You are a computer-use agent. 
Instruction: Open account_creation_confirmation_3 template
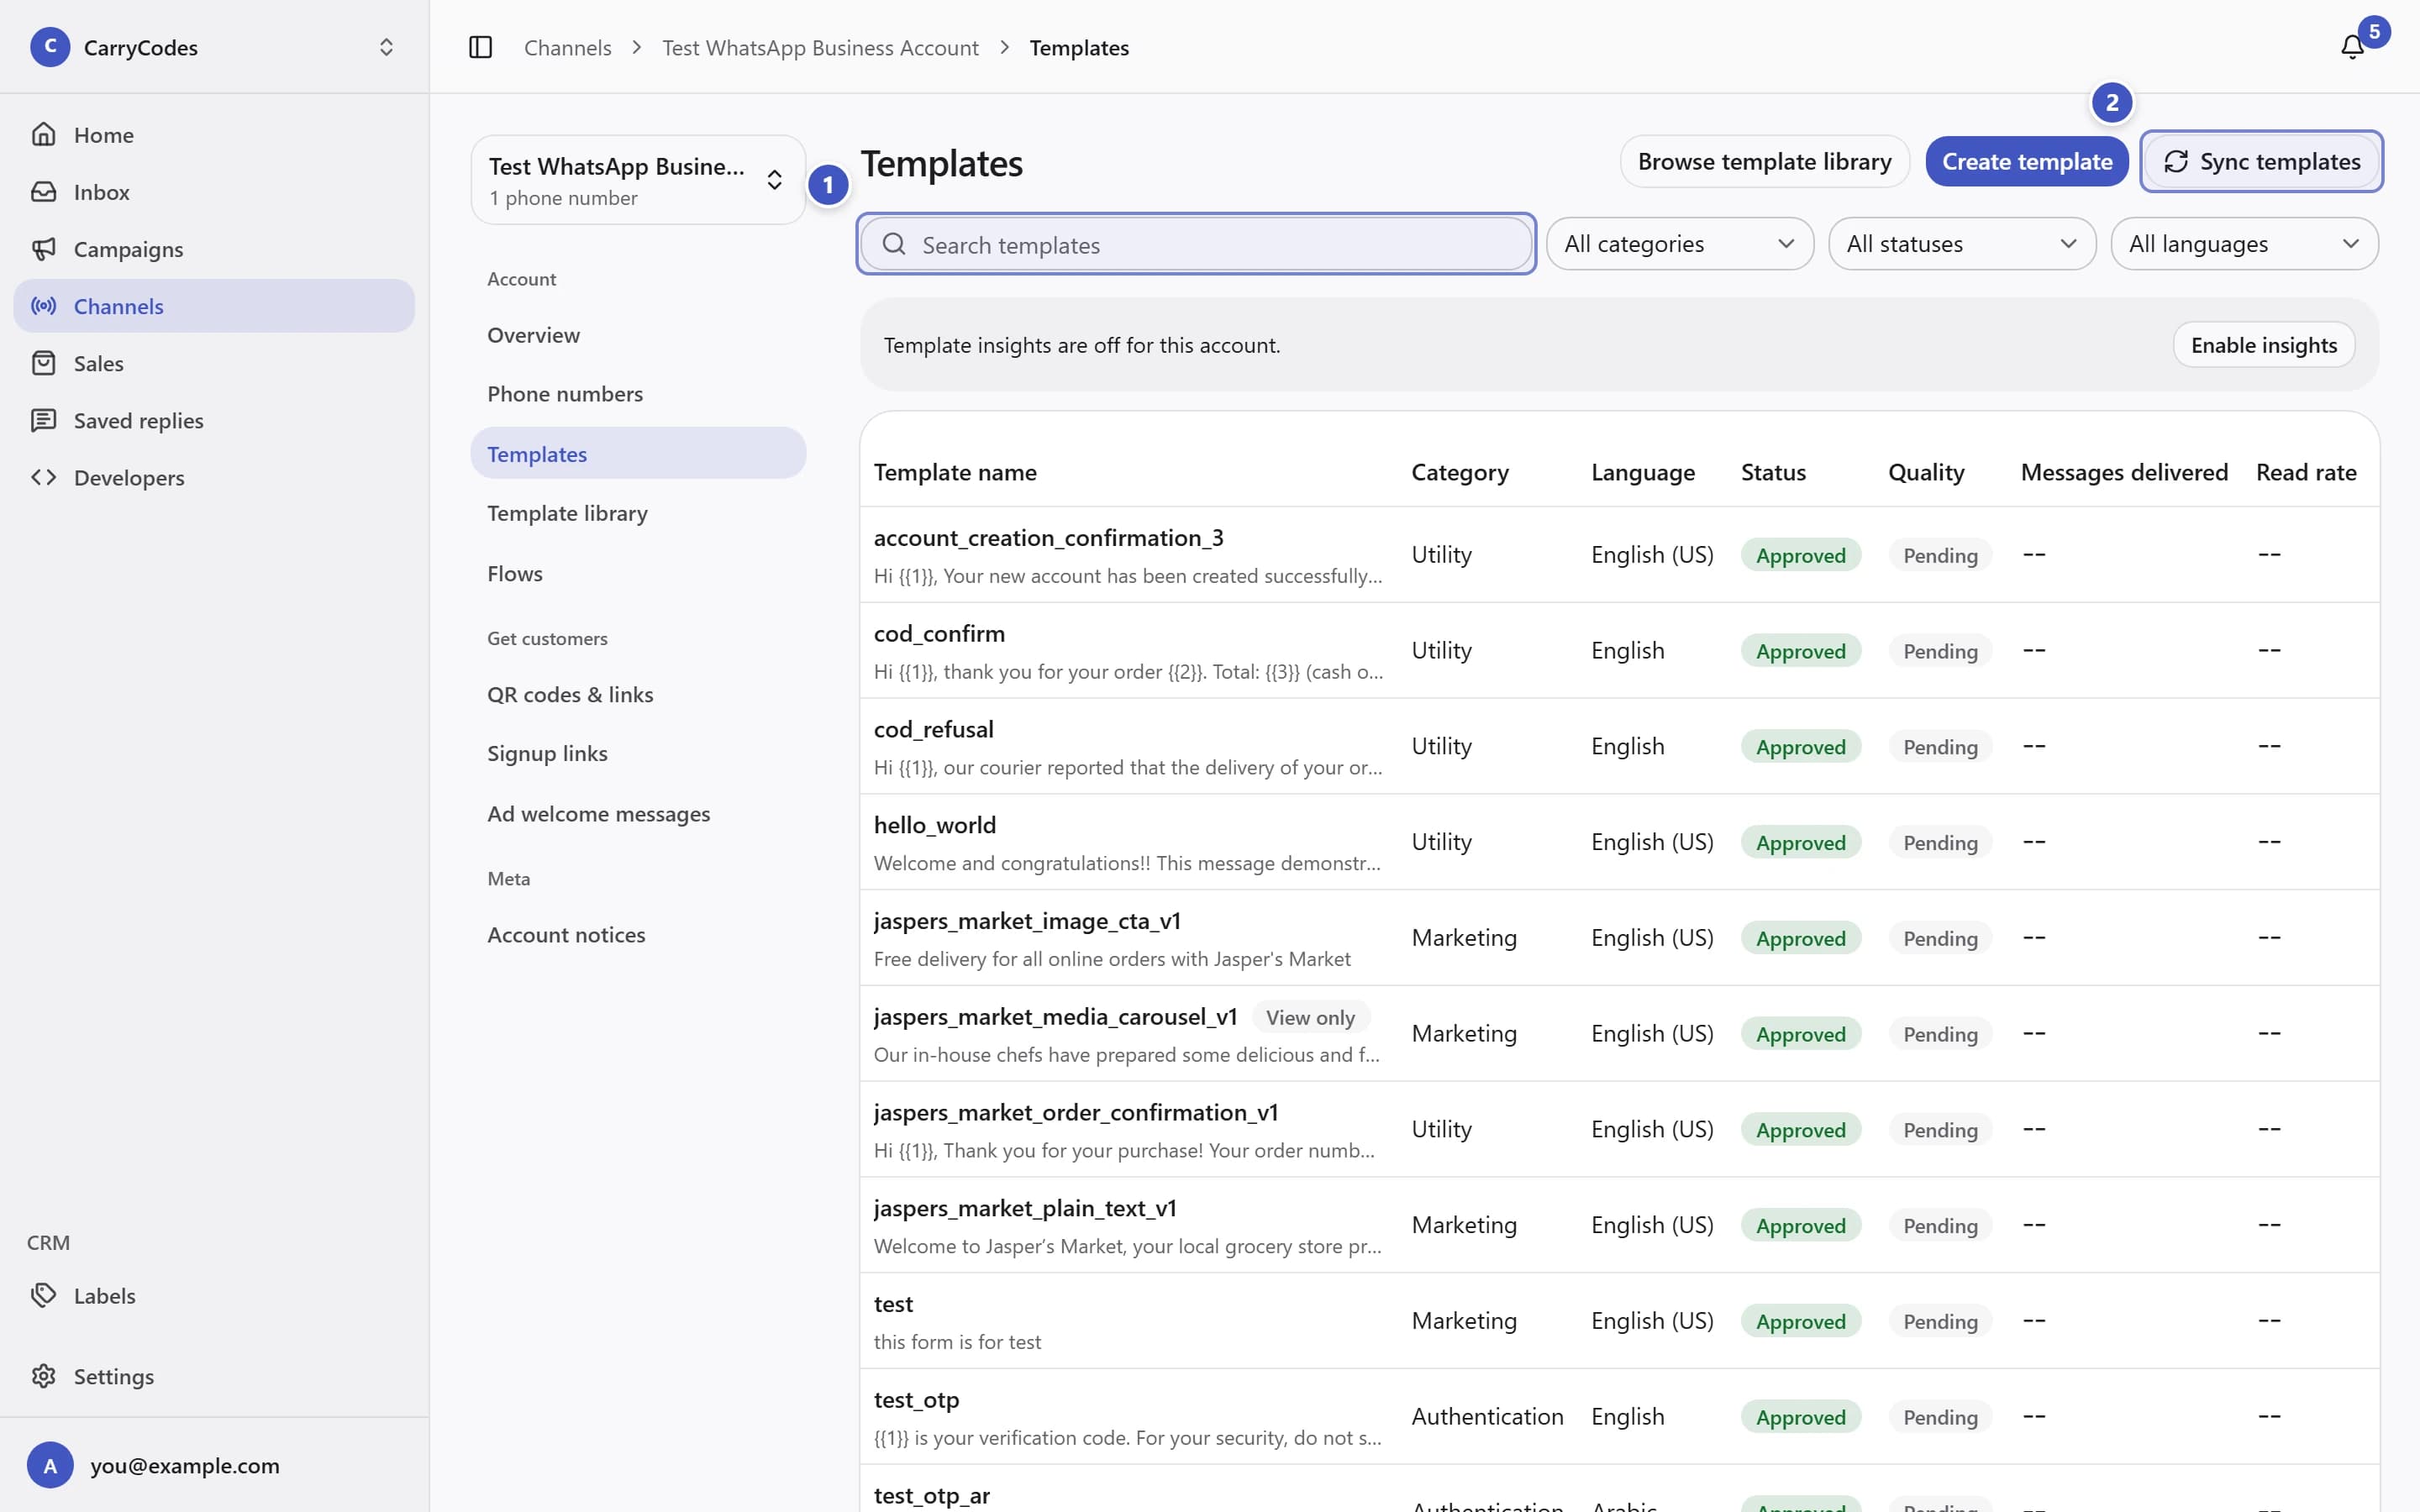1619,554
